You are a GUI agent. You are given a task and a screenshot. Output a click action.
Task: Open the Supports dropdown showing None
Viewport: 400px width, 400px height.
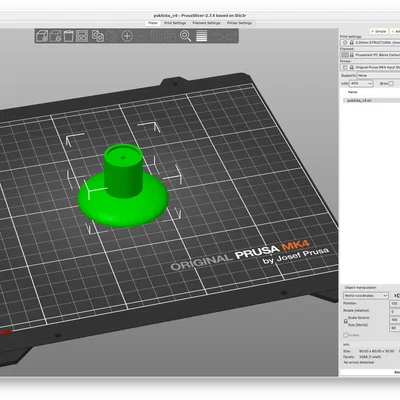click(378, 75)
